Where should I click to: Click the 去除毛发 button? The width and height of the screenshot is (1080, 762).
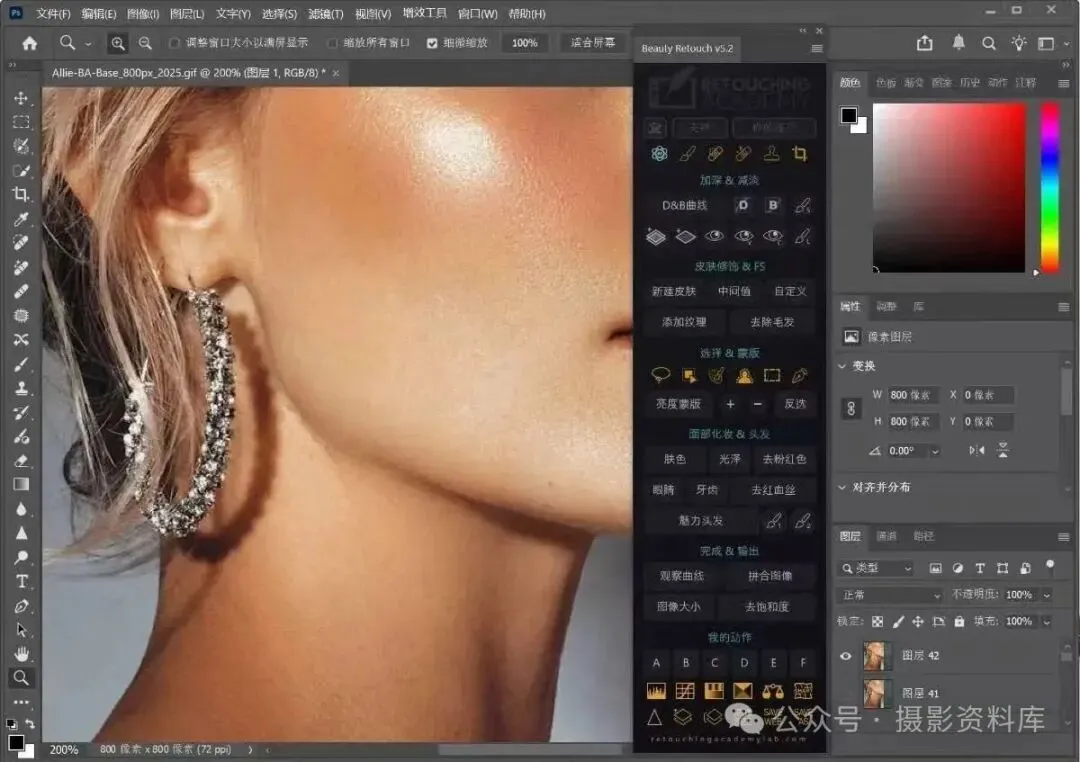[x=771, y=322]
